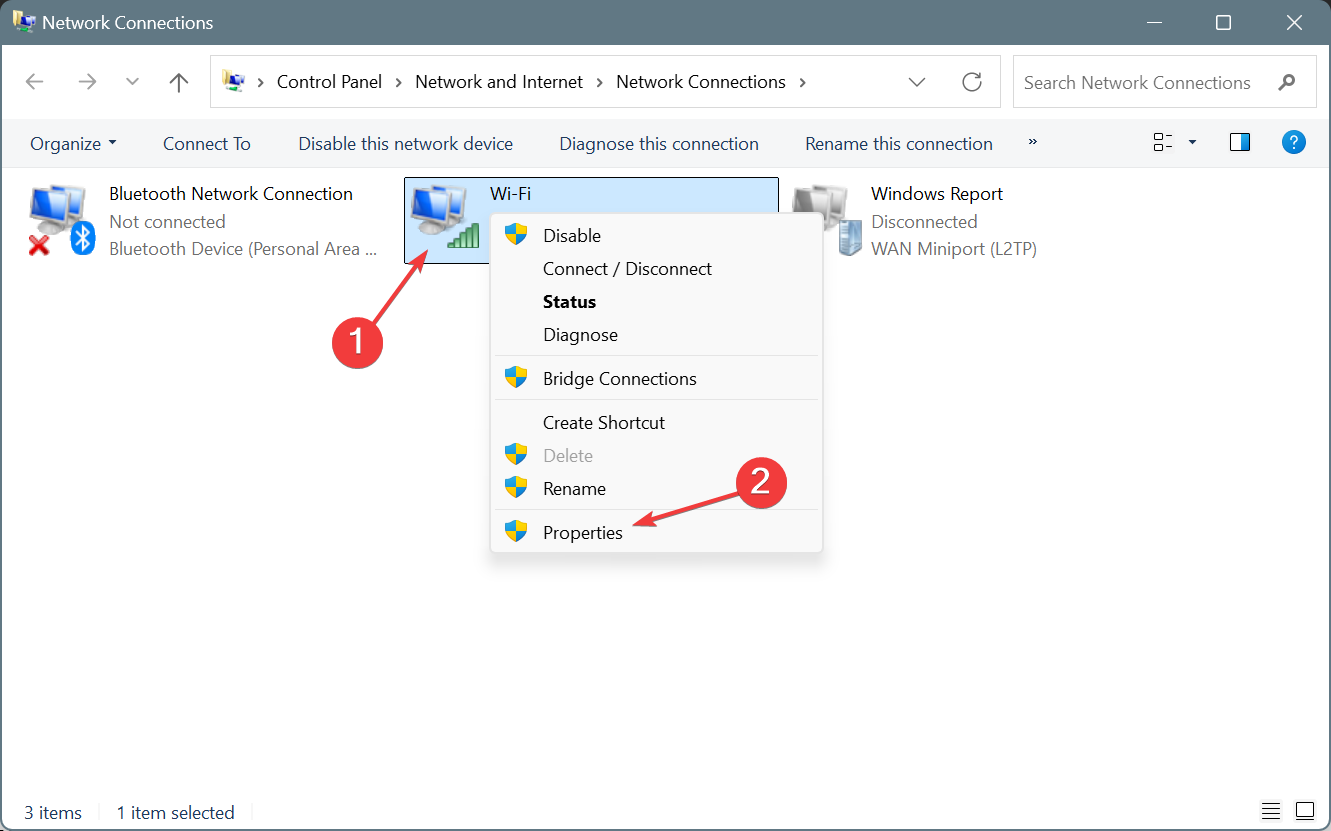Focus the Search Network Connections box

coord(1164,82)
